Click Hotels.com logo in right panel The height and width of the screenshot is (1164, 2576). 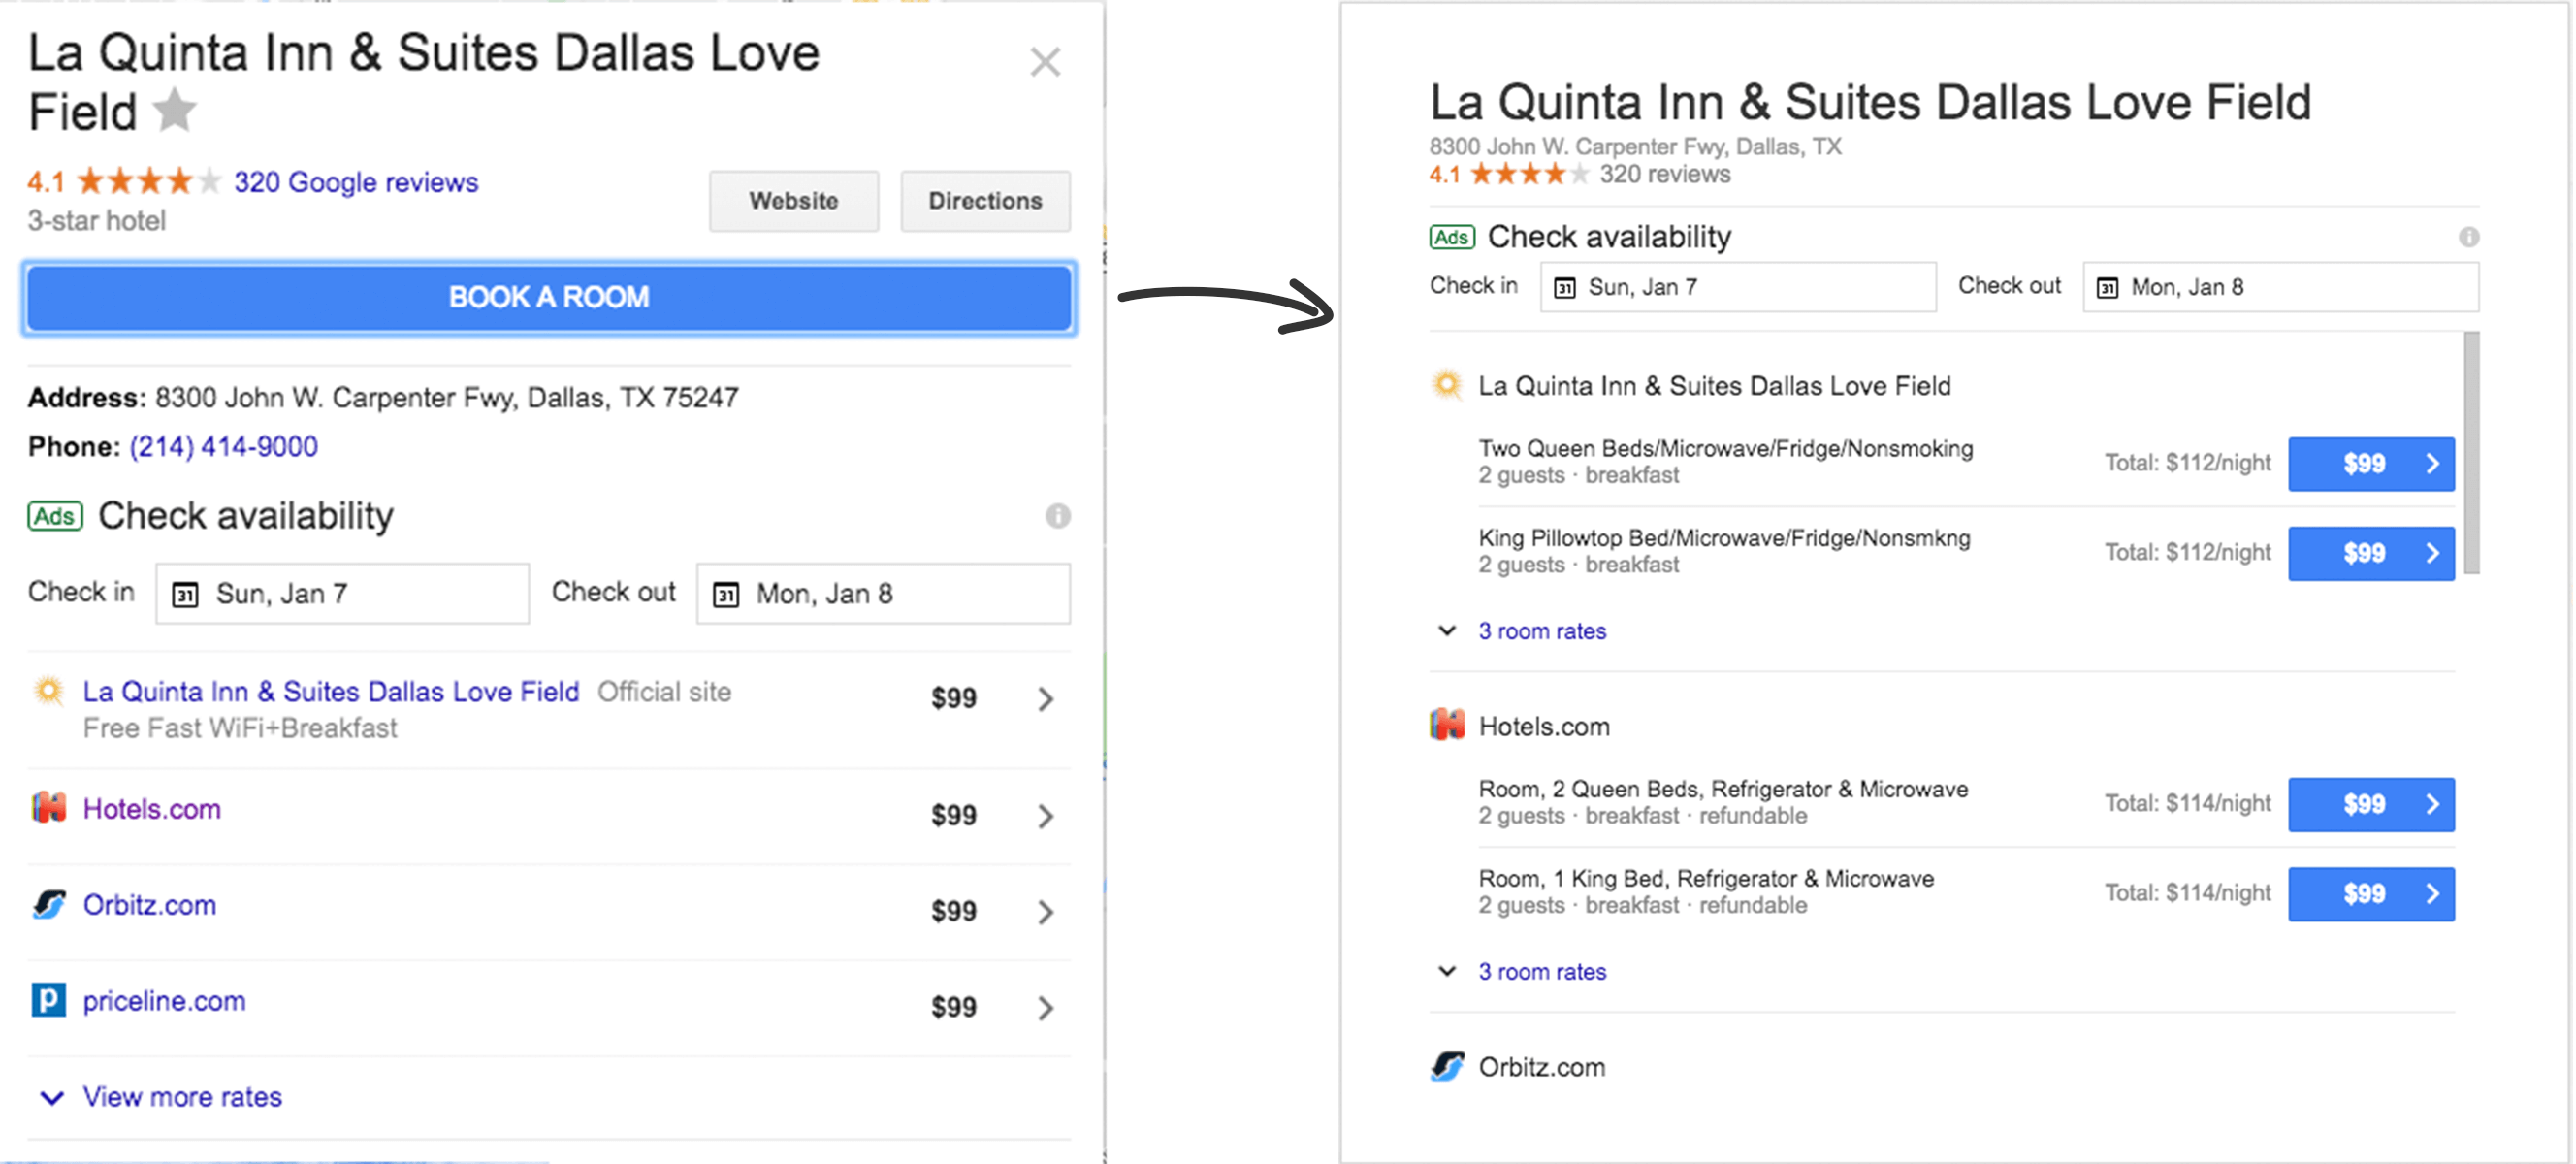(1447, 724)
